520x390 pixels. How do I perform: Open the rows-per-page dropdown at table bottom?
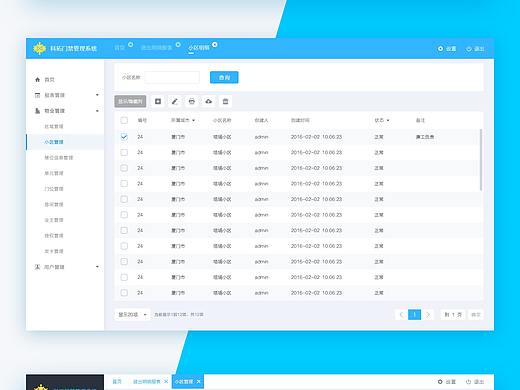[132, 315]
